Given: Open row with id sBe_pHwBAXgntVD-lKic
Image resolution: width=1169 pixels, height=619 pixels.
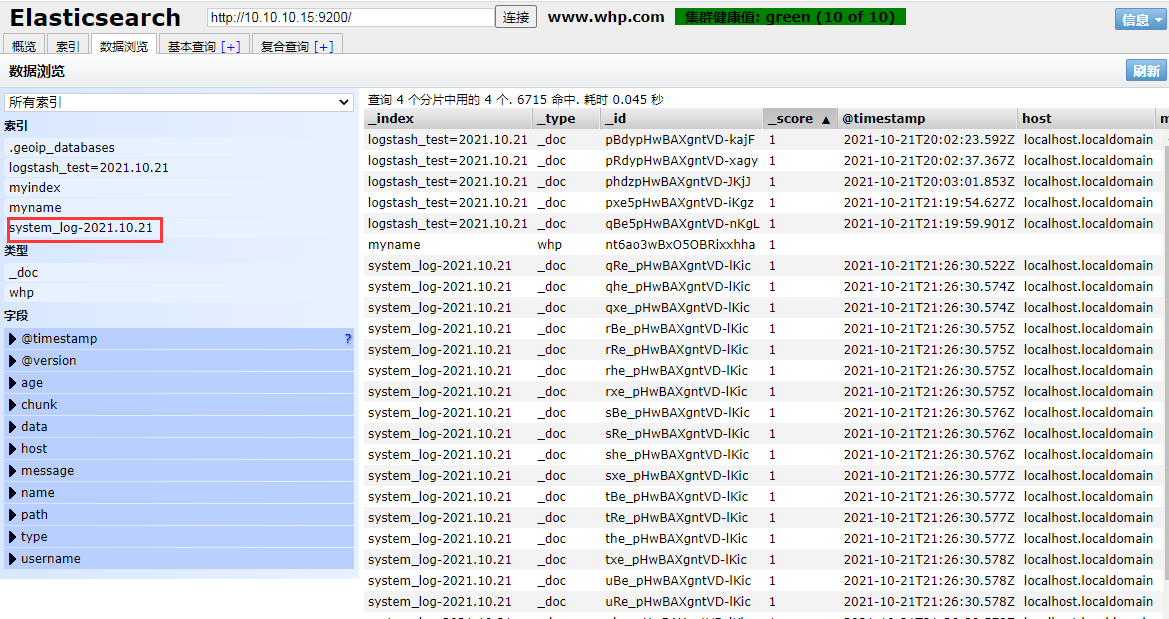Looking at the screenshot, I should 677,412.
